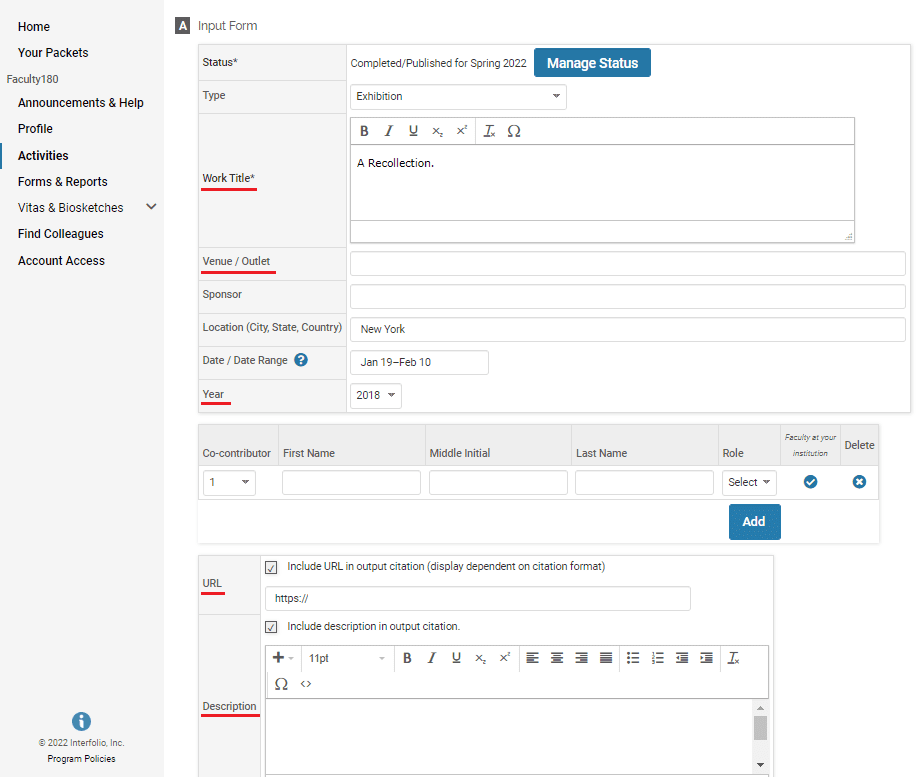
Task: Click the Description text area
Action: click(509, 736)
